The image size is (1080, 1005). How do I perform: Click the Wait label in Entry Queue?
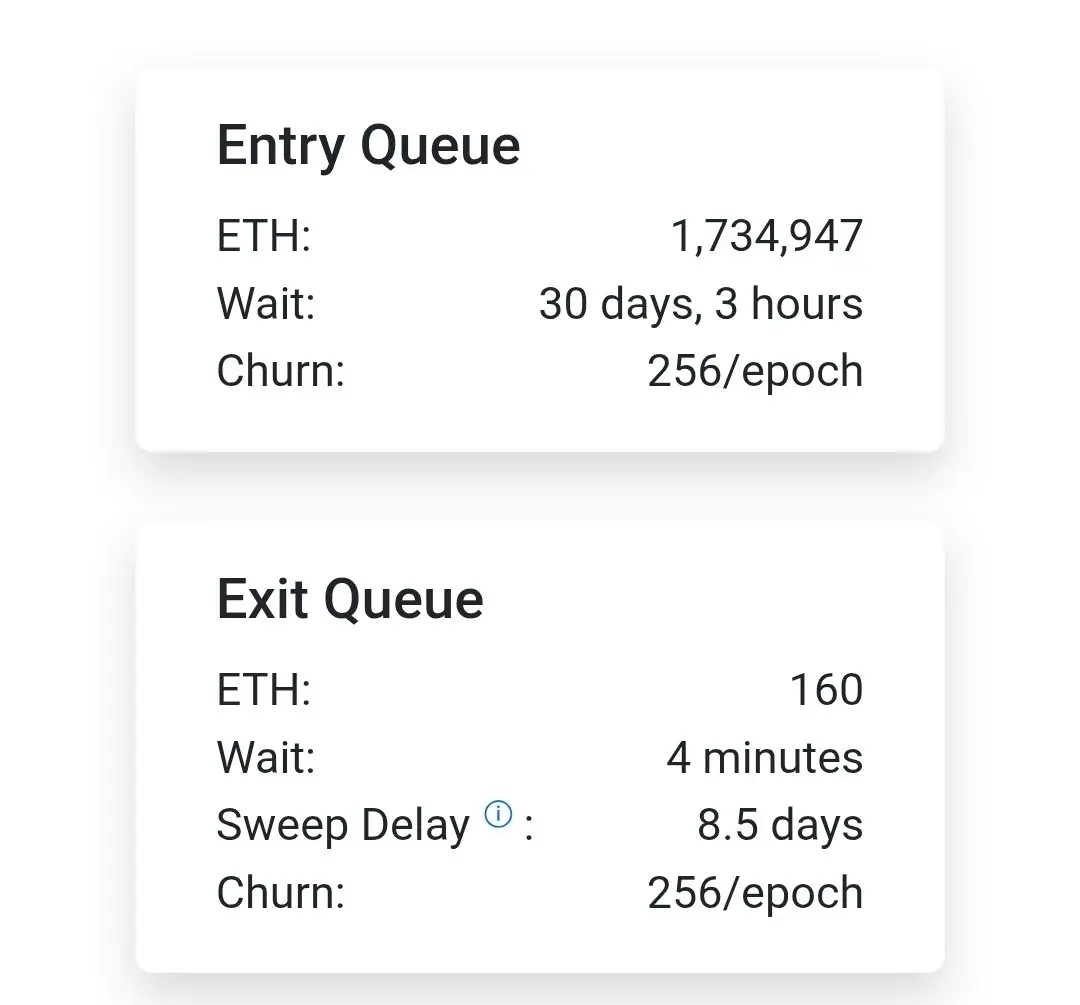pos(266,303)
